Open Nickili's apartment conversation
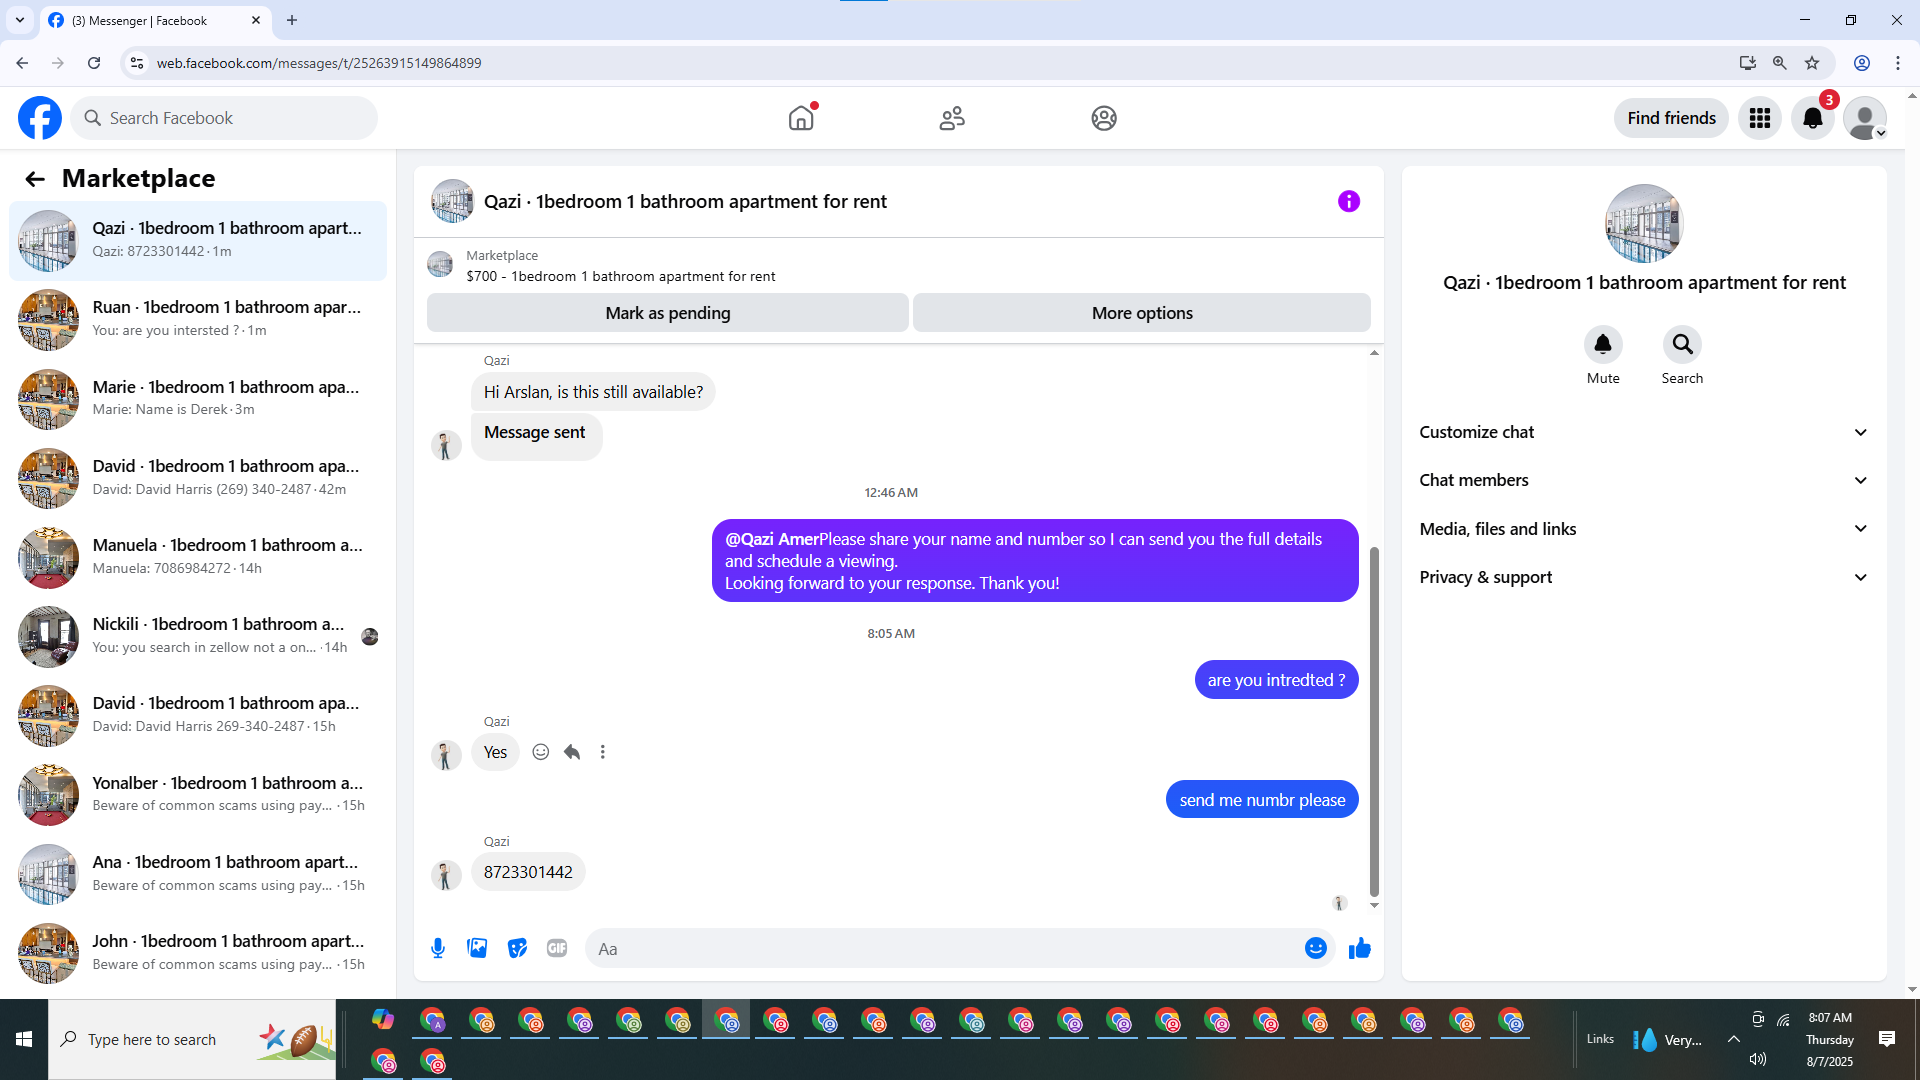The width and height of the screenshot is (1920, 1080). (198, 637)
